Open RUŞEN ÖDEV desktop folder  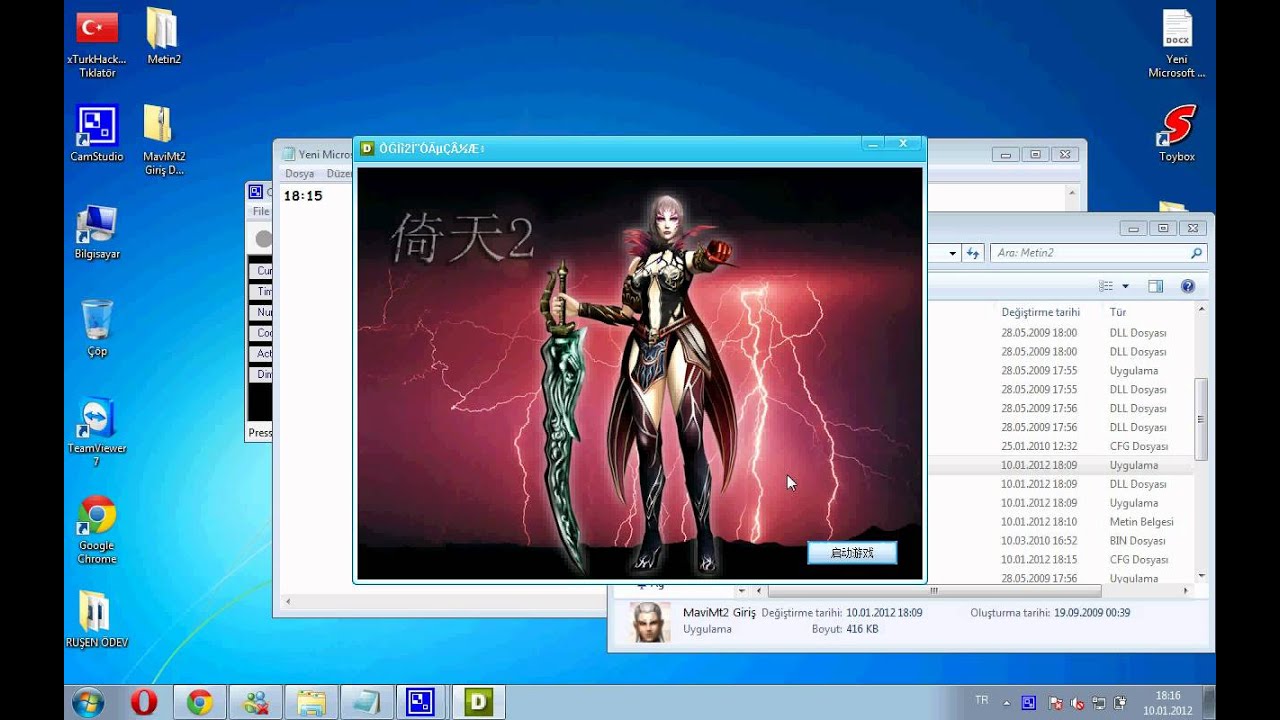point(97,619)
